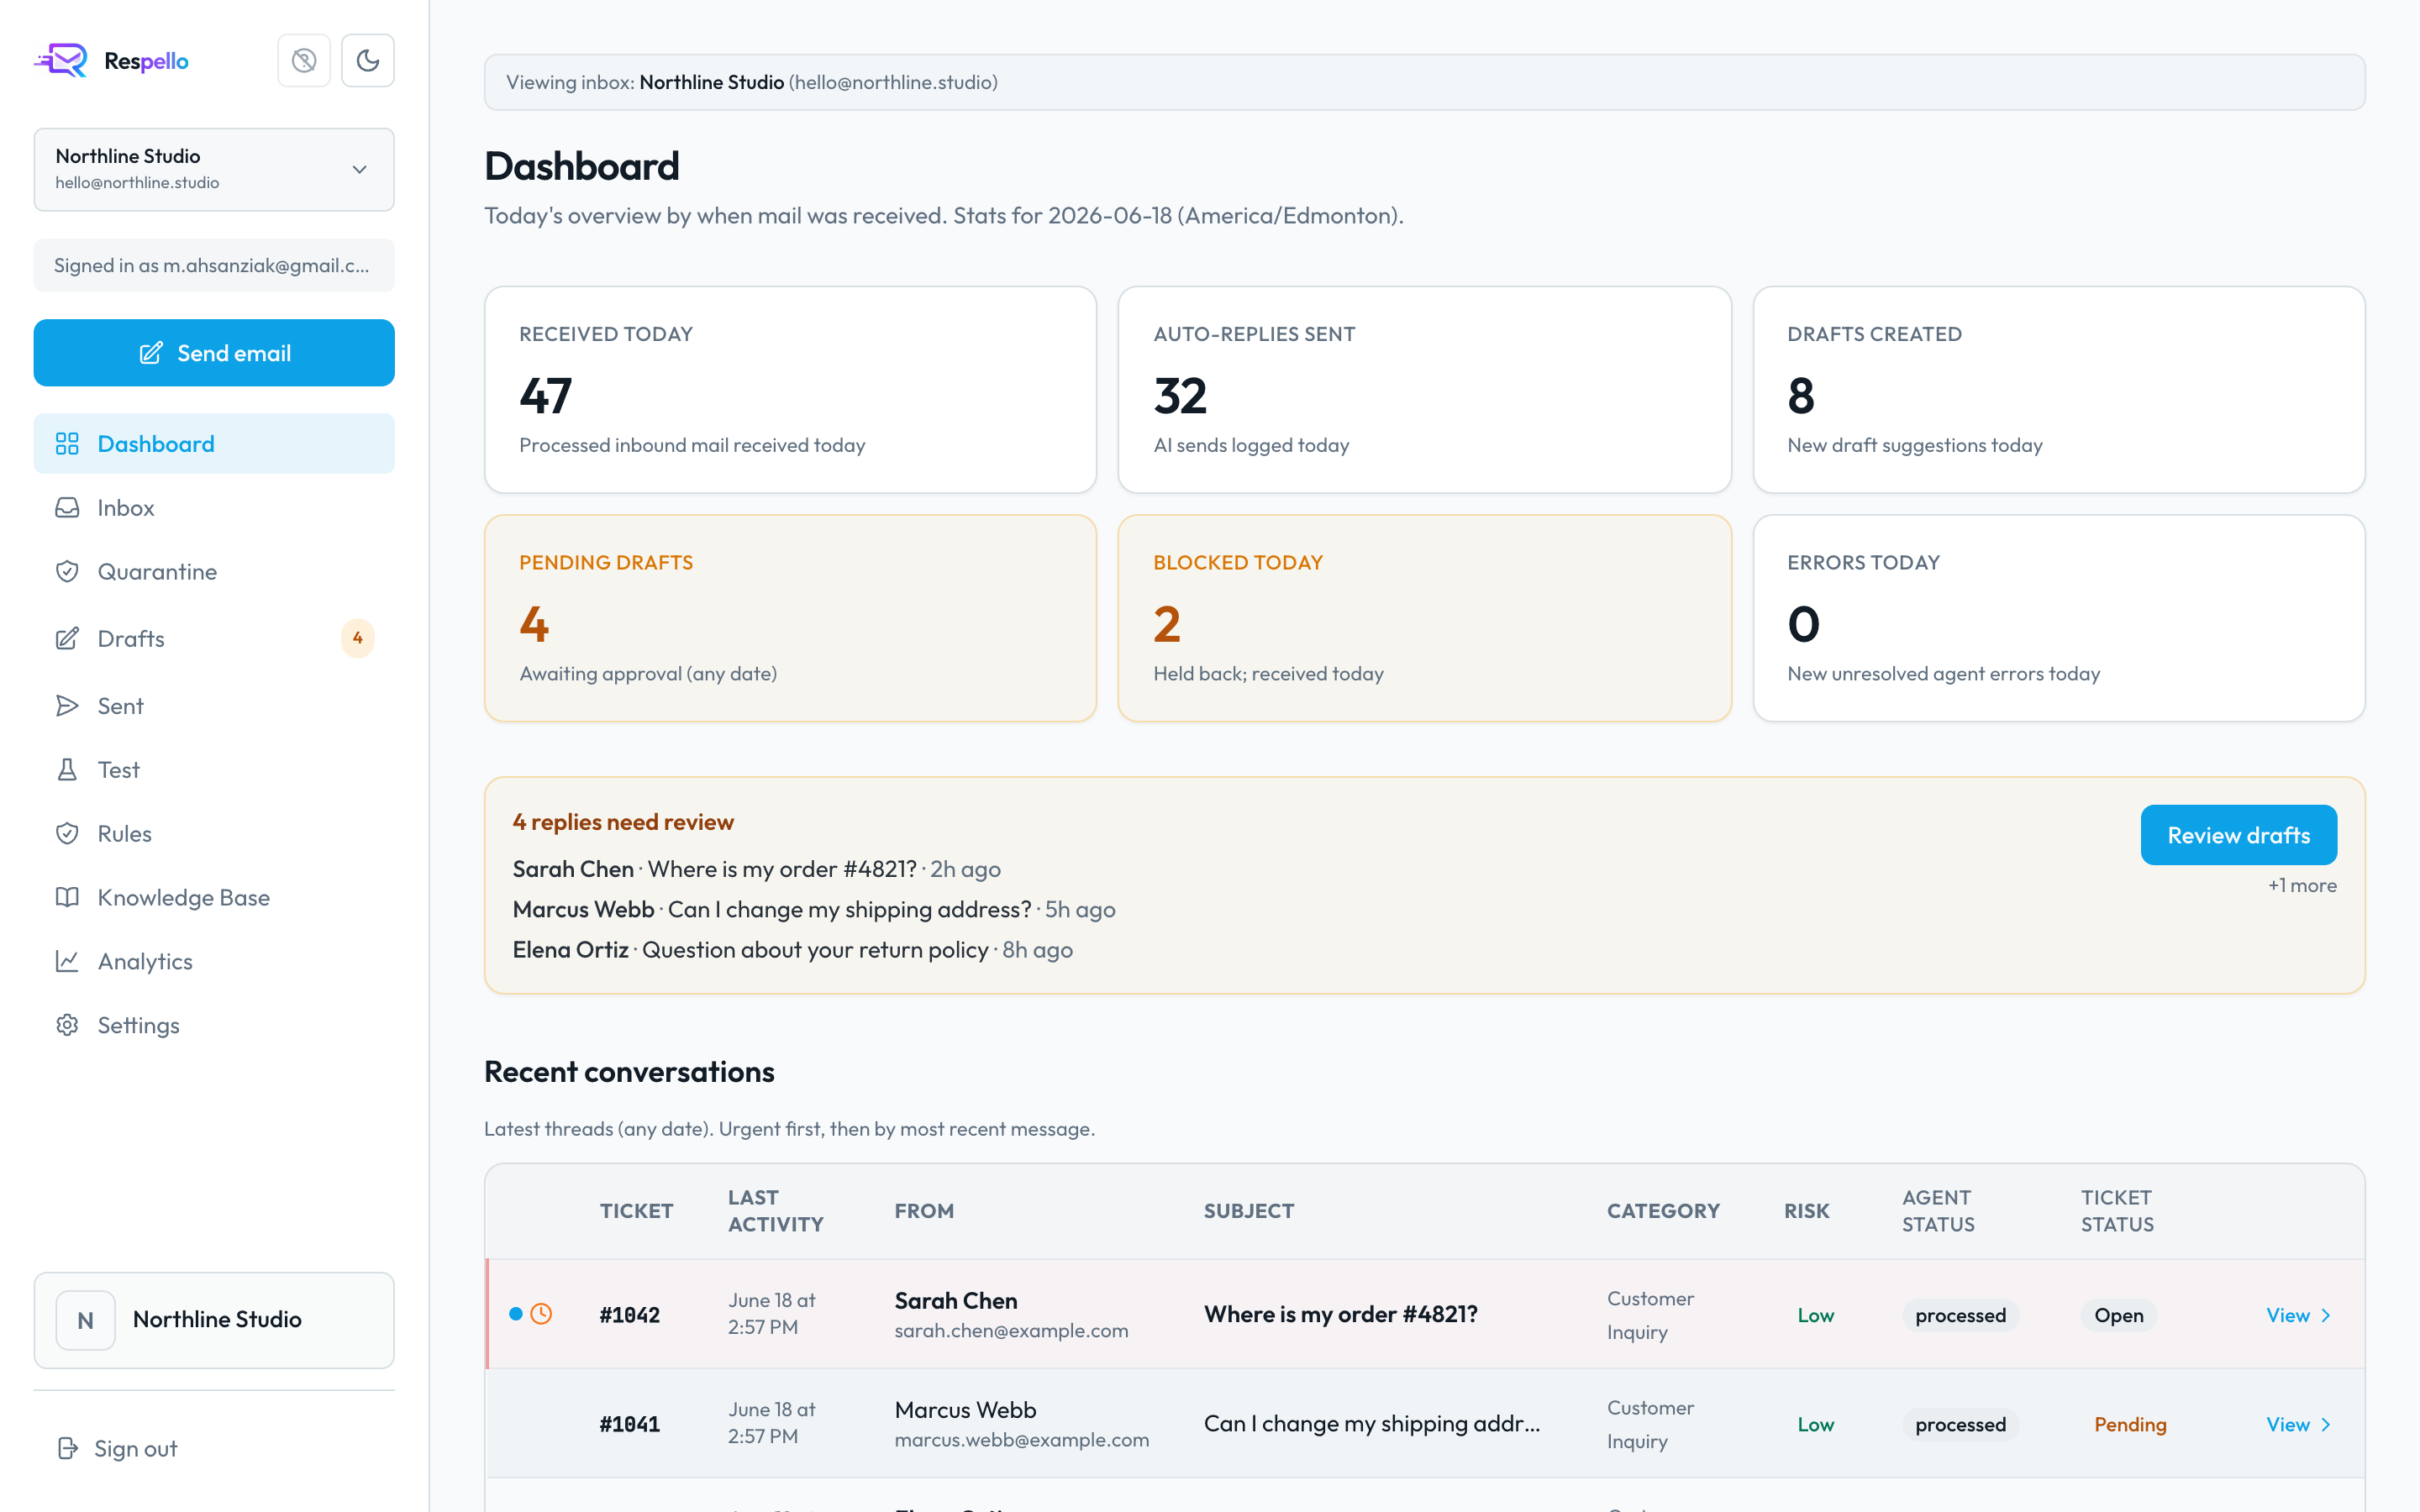This screenshot has height=1512, width=2420.
Task: Switch to dark mode moon icon
Action: click(368, 61)
